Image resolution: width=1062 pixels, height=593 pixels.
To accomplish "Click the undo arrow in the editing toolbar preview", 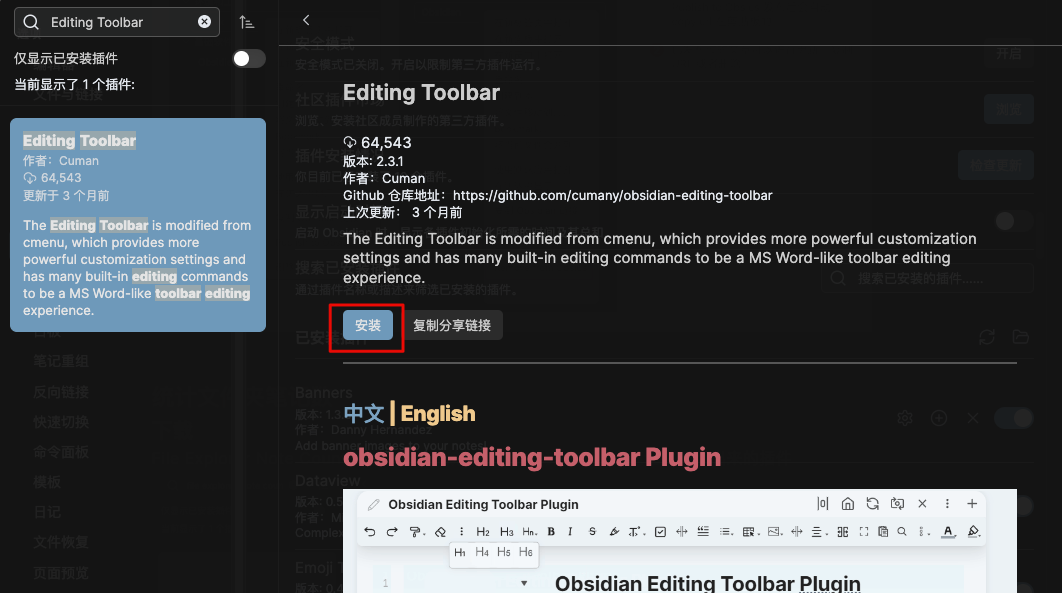I will tap(369, 531).
